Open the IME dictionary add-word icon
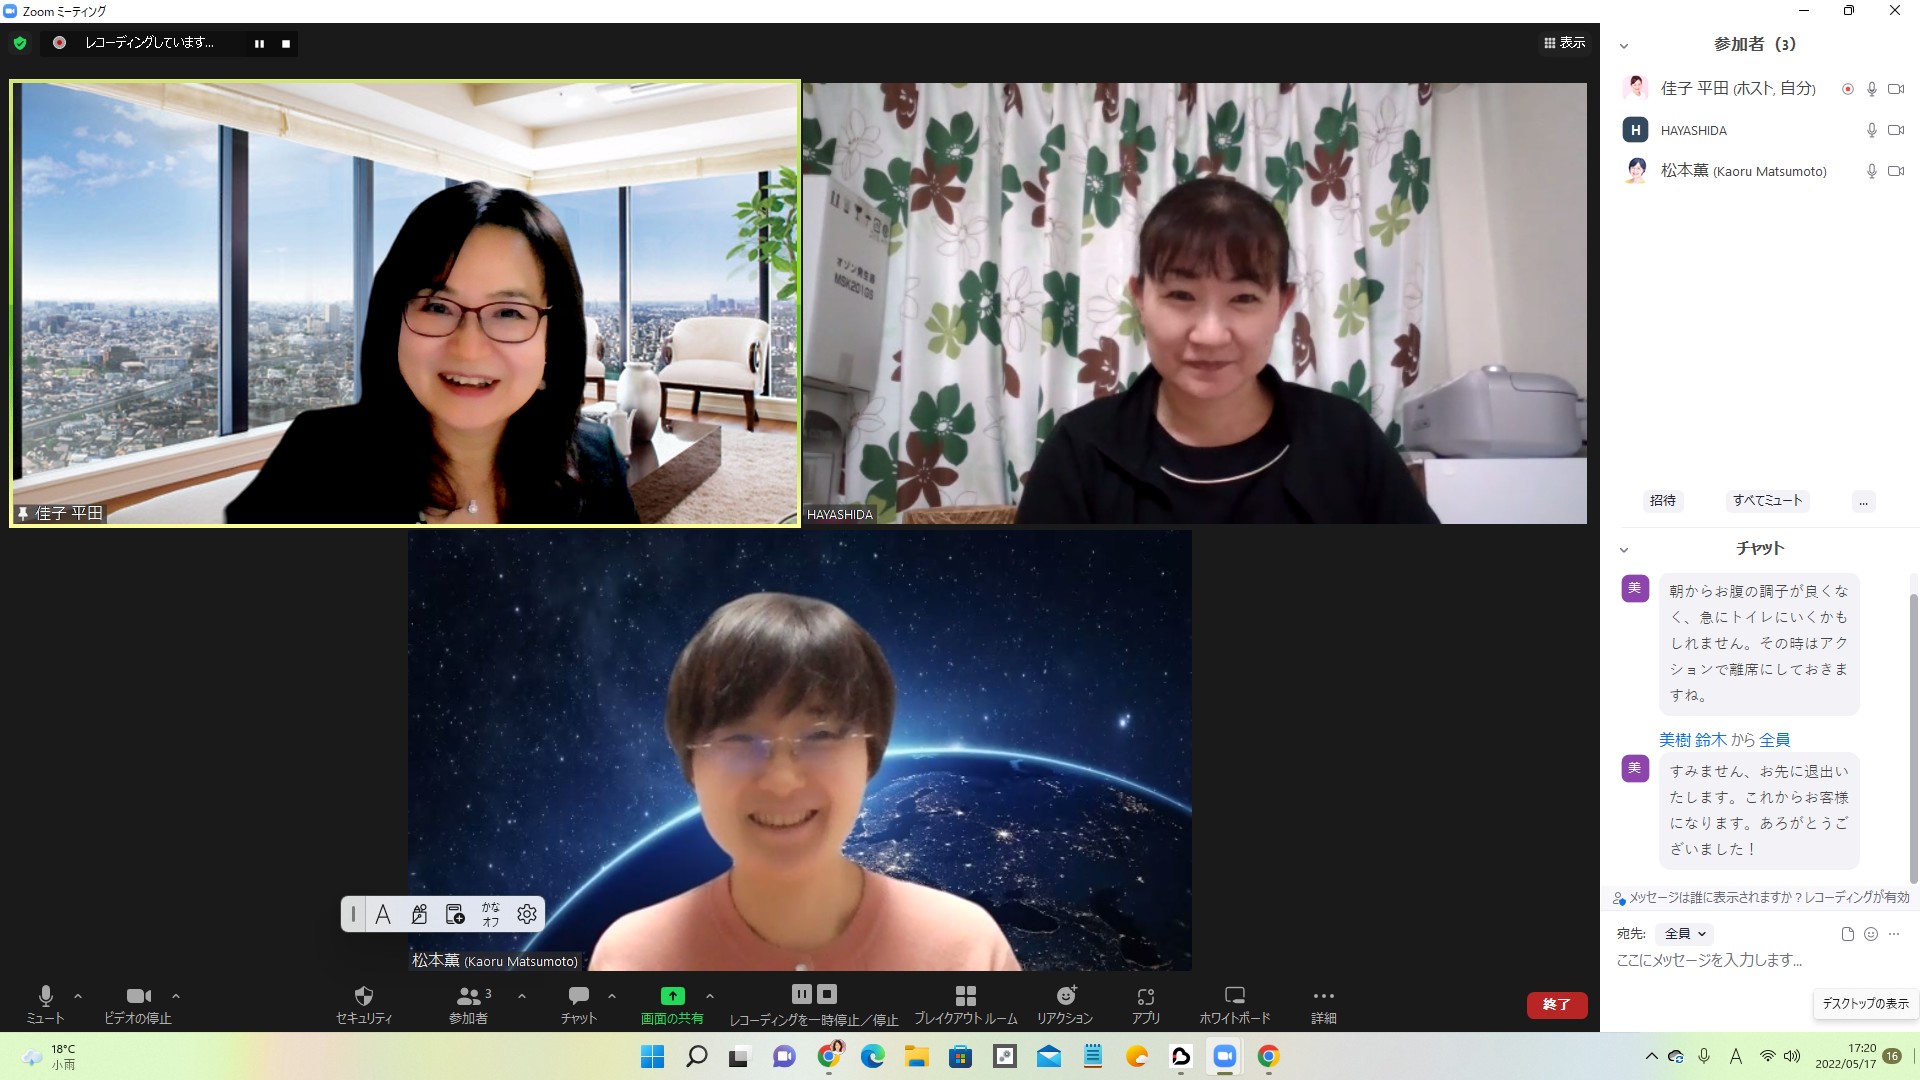This screenshot has height=1080, width=1920. point(455,914)
